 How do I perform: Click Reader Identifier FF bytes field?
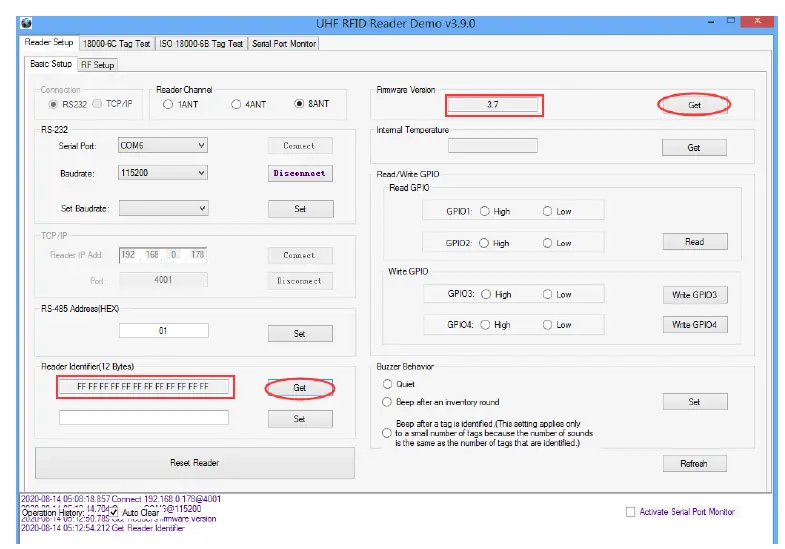click(x=144, y=386)
